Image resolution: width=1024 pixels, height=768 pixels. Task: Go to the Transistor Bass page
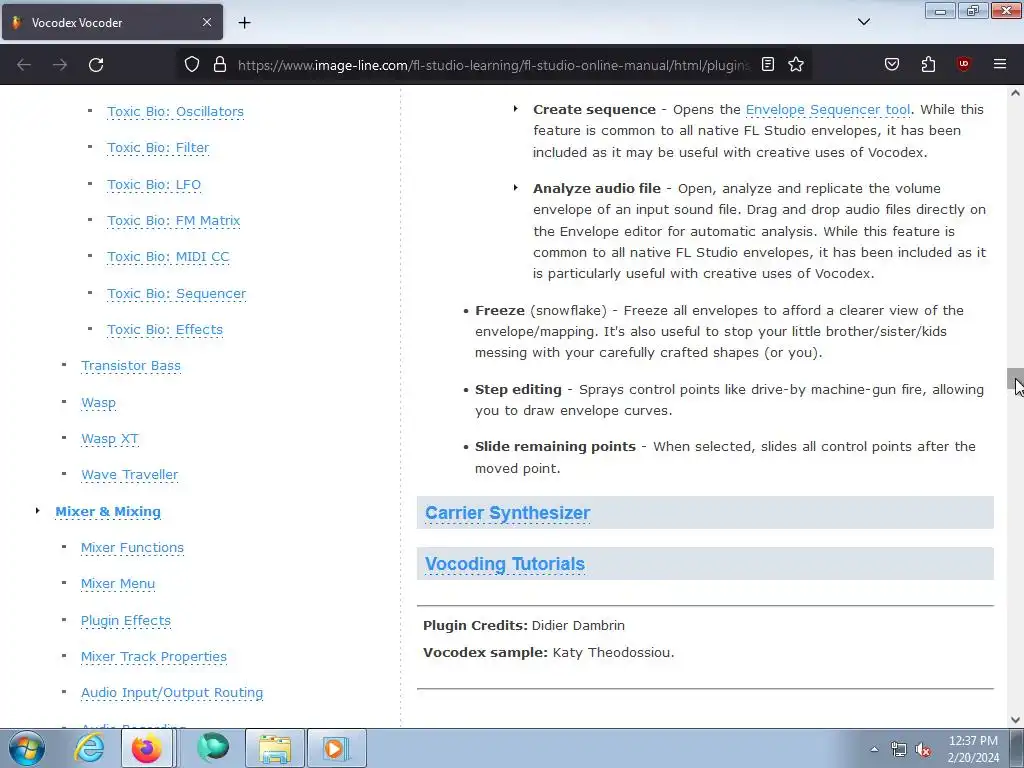point(131,366)
